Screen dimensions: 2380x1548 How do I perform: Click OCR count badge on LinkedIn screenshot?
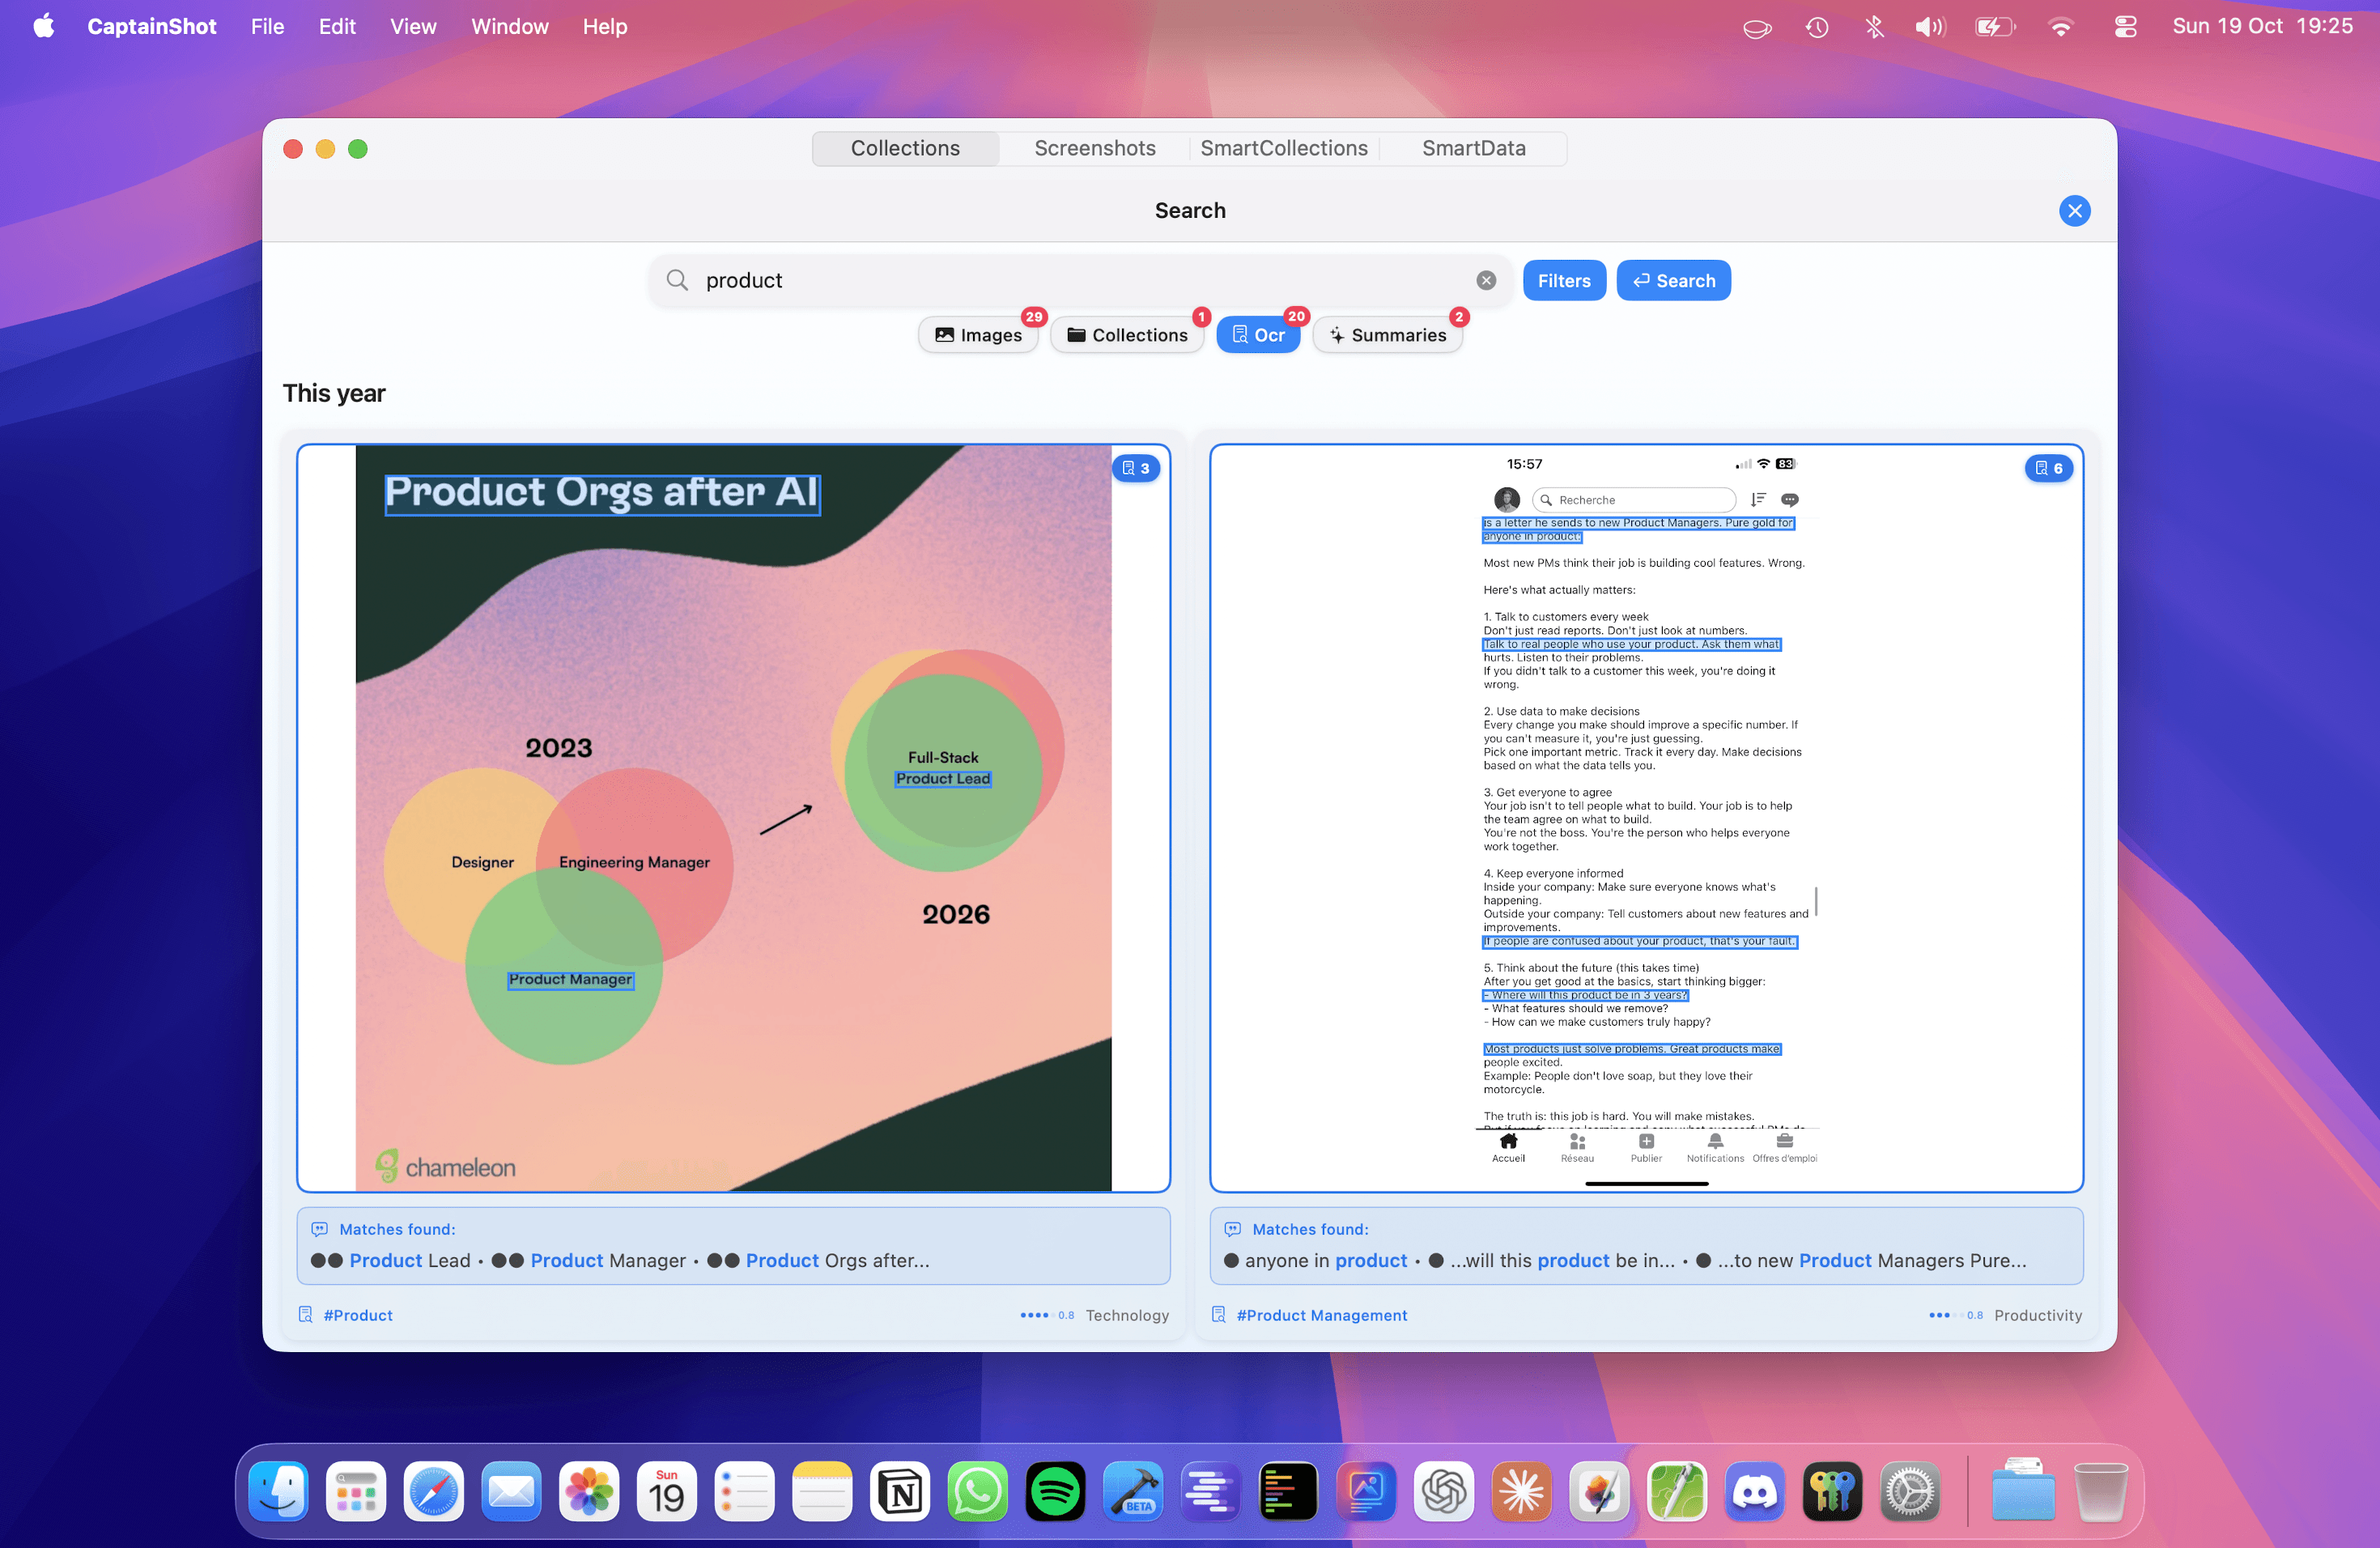[2048, 468]
